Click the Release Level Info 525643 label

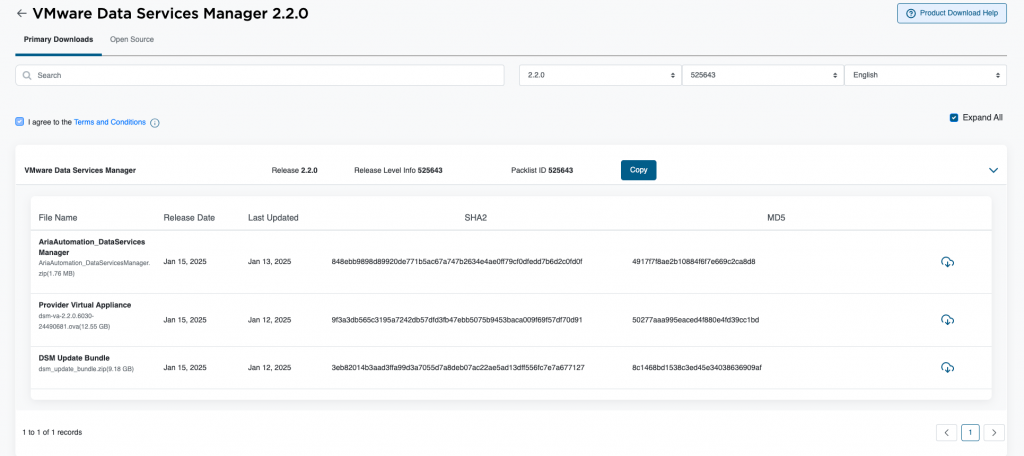pyautogui.click(x=398, y=170)
